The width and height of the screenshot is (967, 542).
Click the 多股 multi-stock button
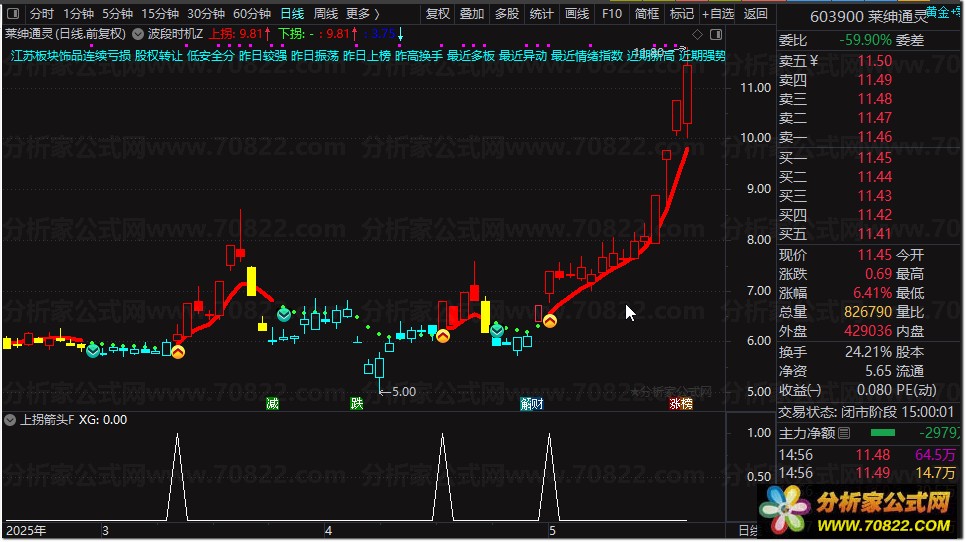[507, 14]
